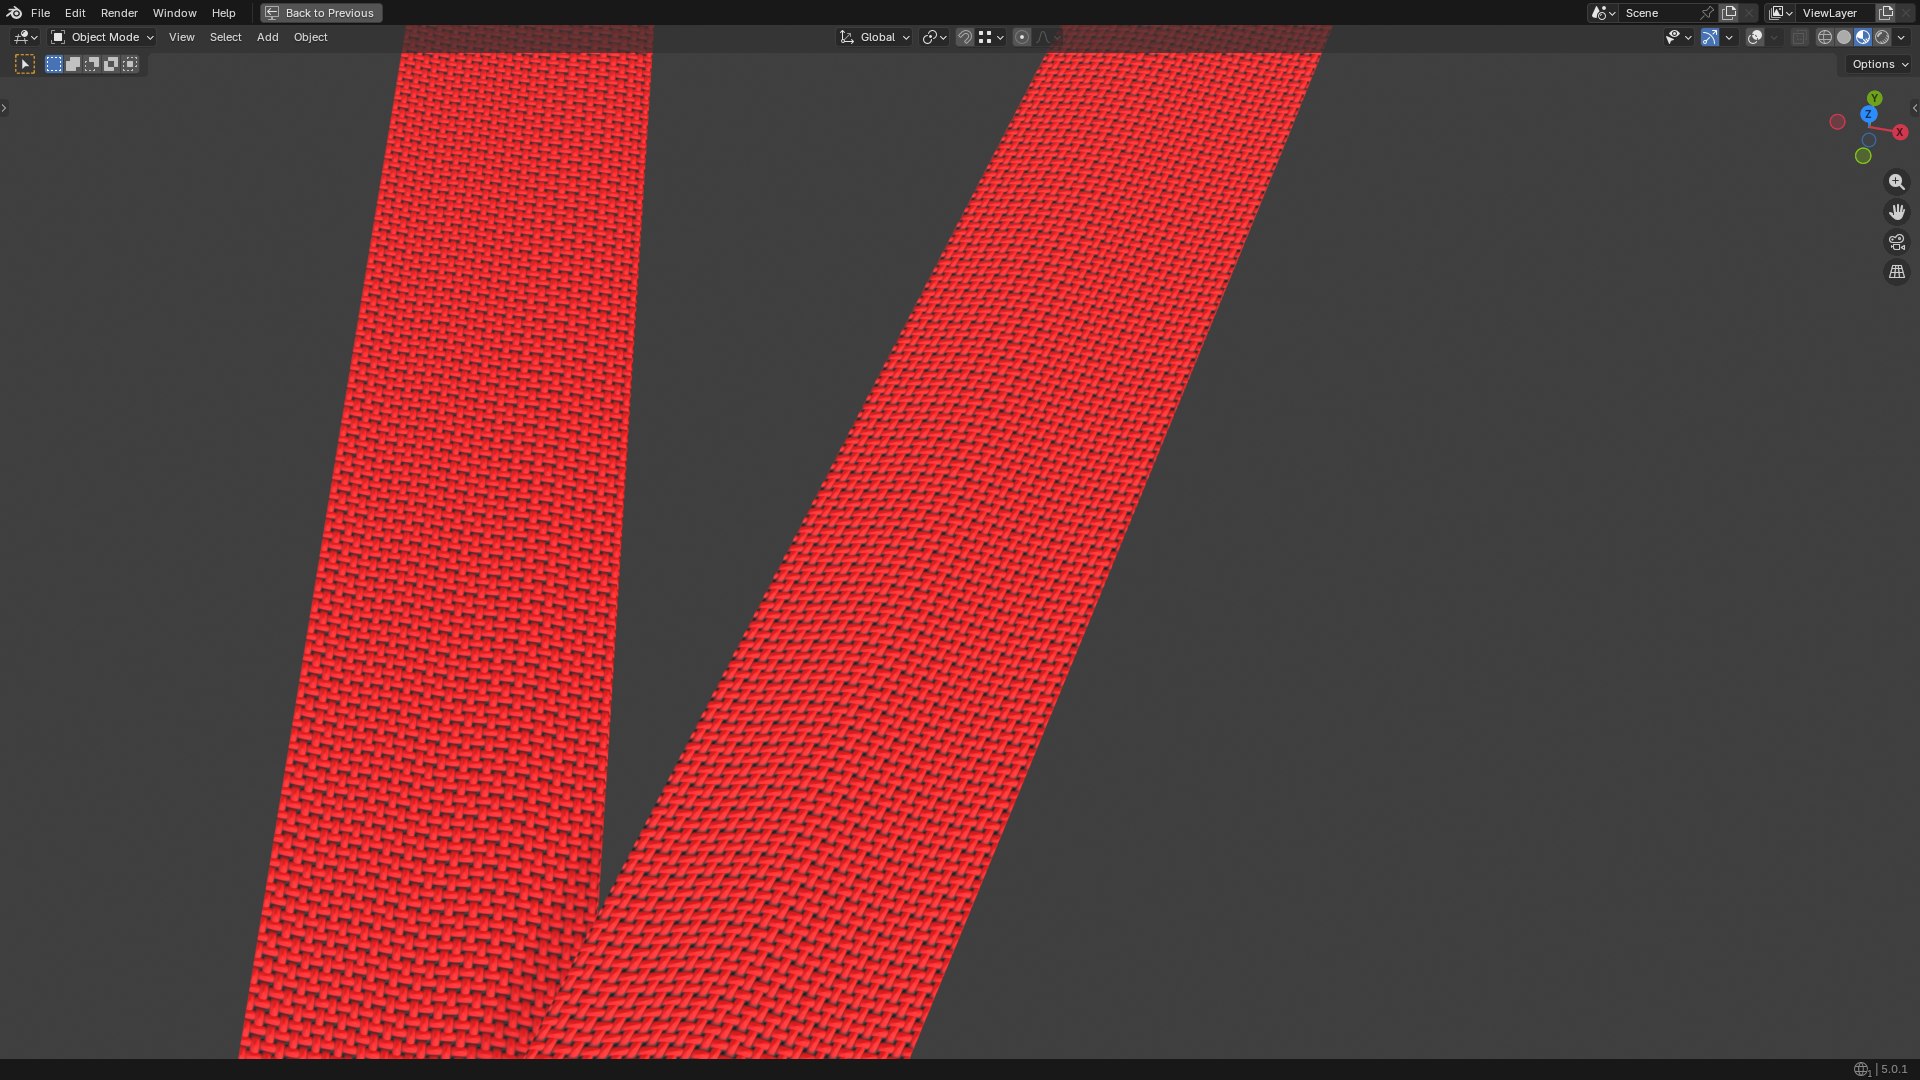The width and height of the screenshot is (1920, 1080).
Task: Open the snapping options dropdown
Action: (991, 37)
